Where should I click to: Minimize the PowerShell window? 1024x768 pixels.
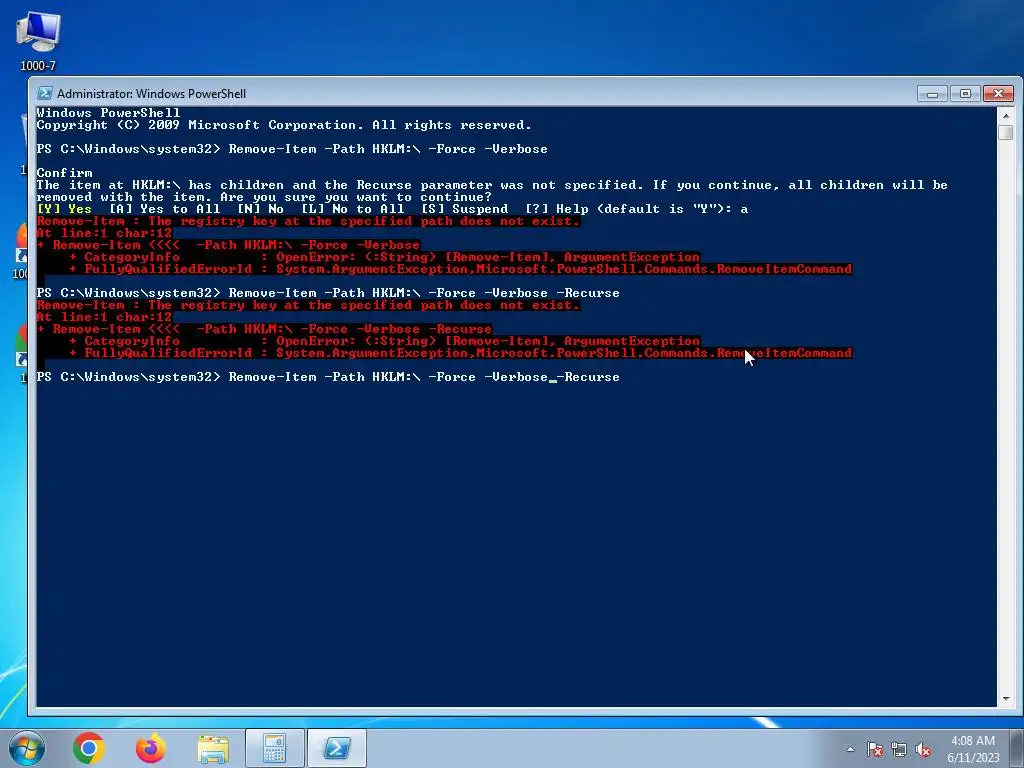[932, 94]
